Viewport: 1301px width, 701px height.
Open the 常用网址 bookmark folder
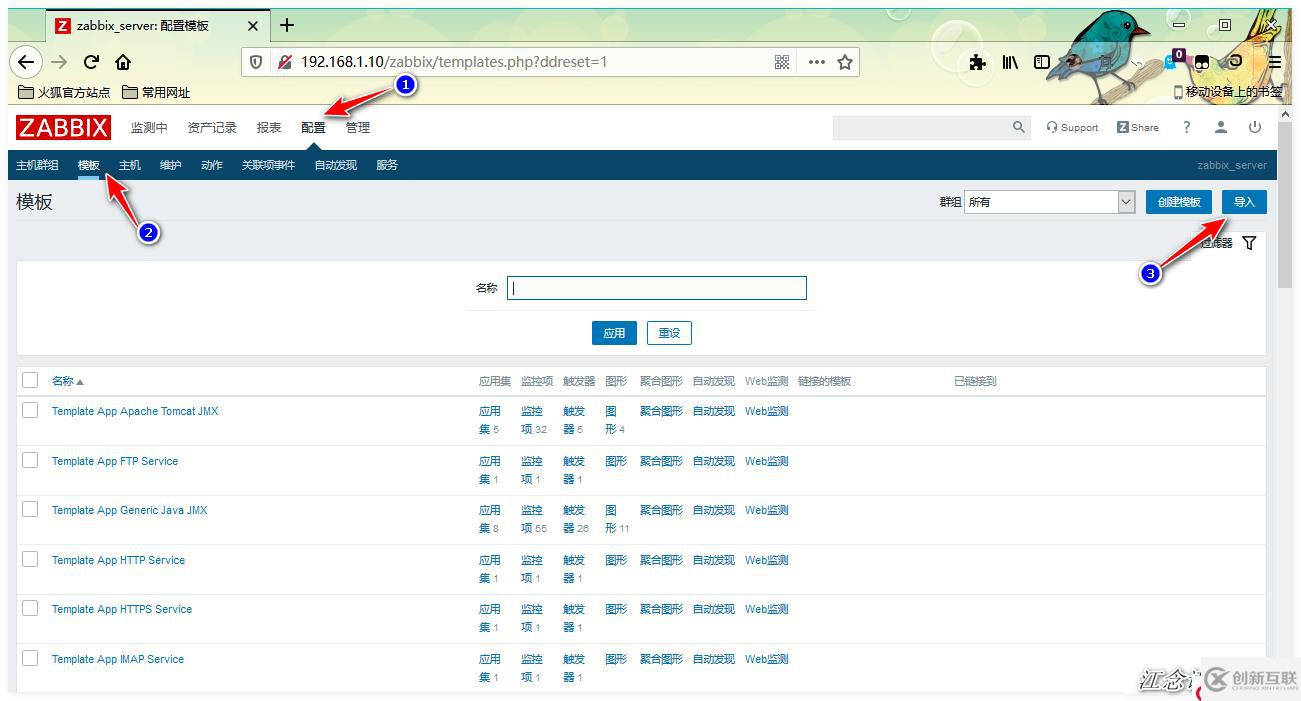pyautogui.click(x=156, y=92)
